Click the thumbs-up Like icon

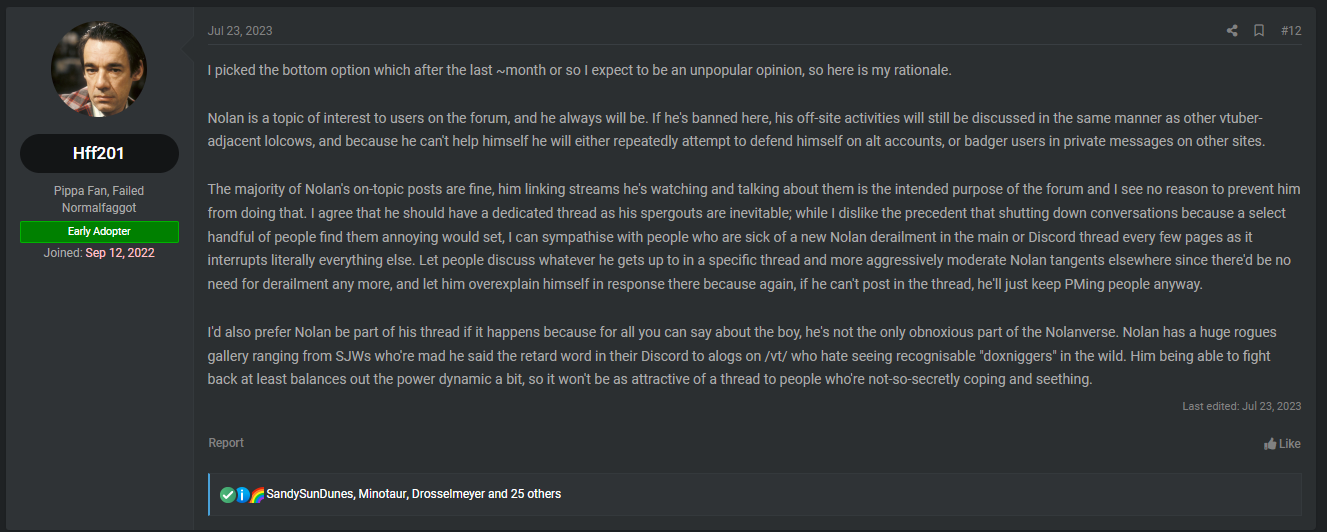coord(1270,444)
